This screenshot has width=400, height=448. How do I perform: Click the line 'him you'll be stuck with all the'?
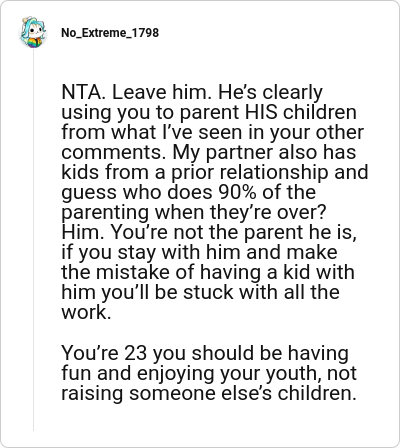[200, 292]
